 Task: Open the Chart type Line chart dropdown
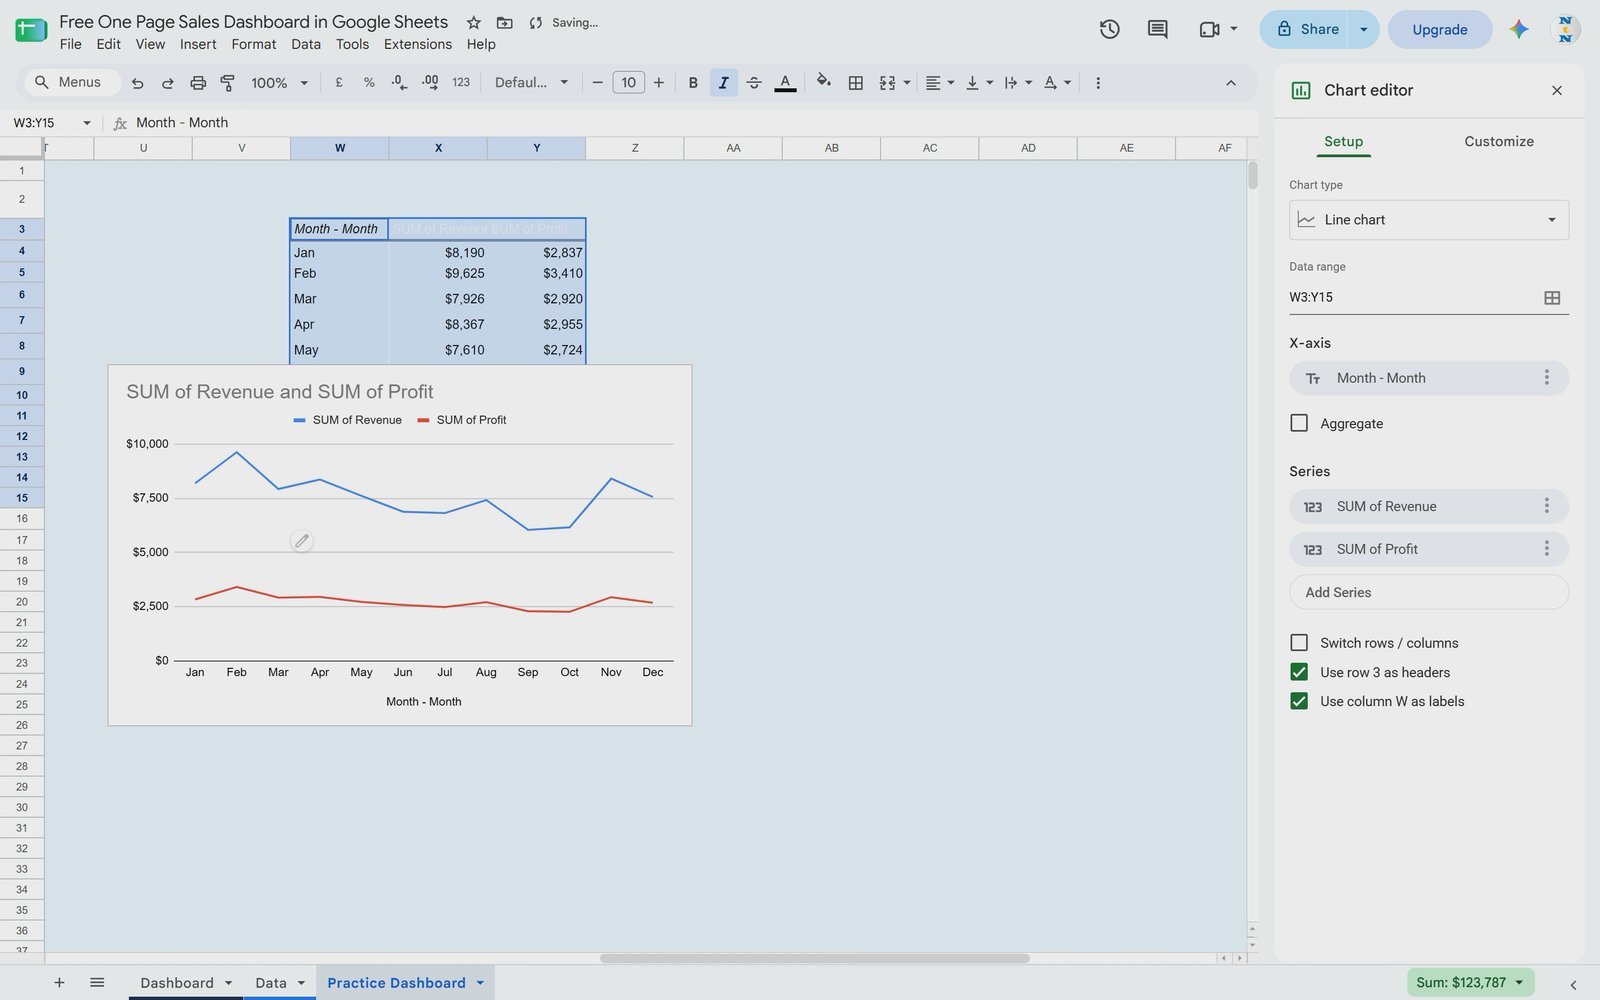tap(1429, 220)
